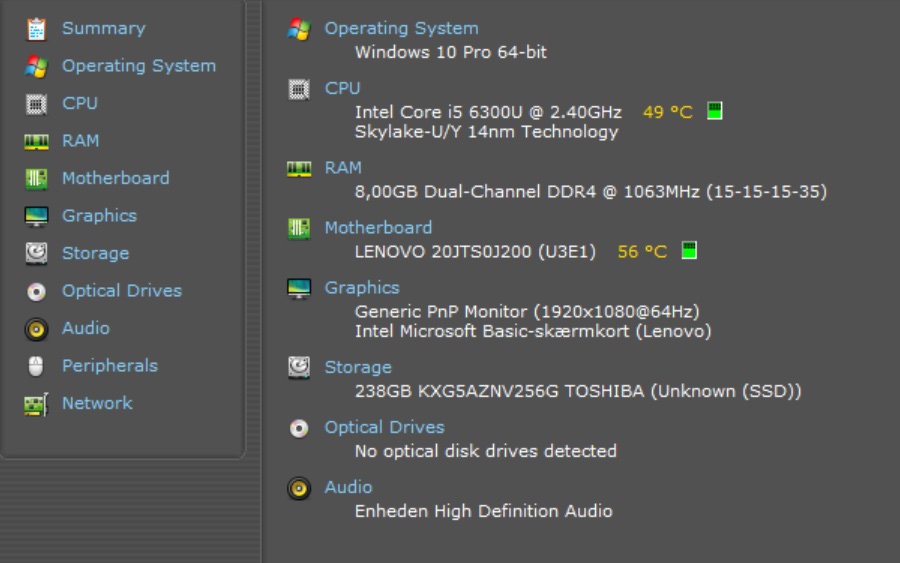
Task: Click the Summary clipboard icon in sidebar
Action: coord(36,29)
